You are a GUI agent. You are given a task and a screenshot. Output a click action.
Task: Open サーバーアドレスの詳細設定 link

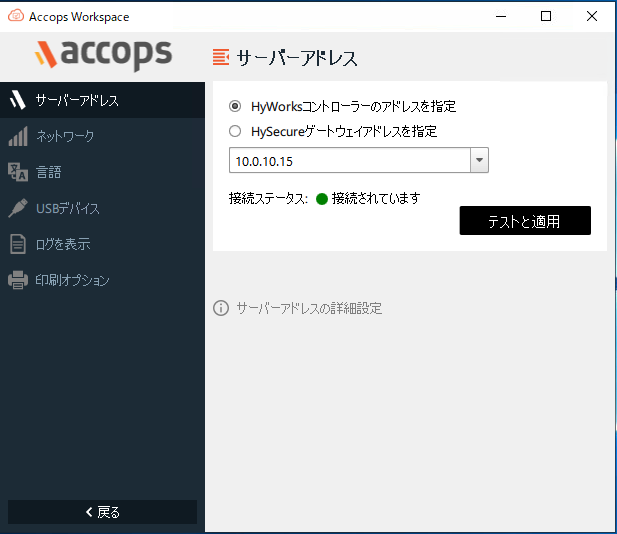(309, 308)
